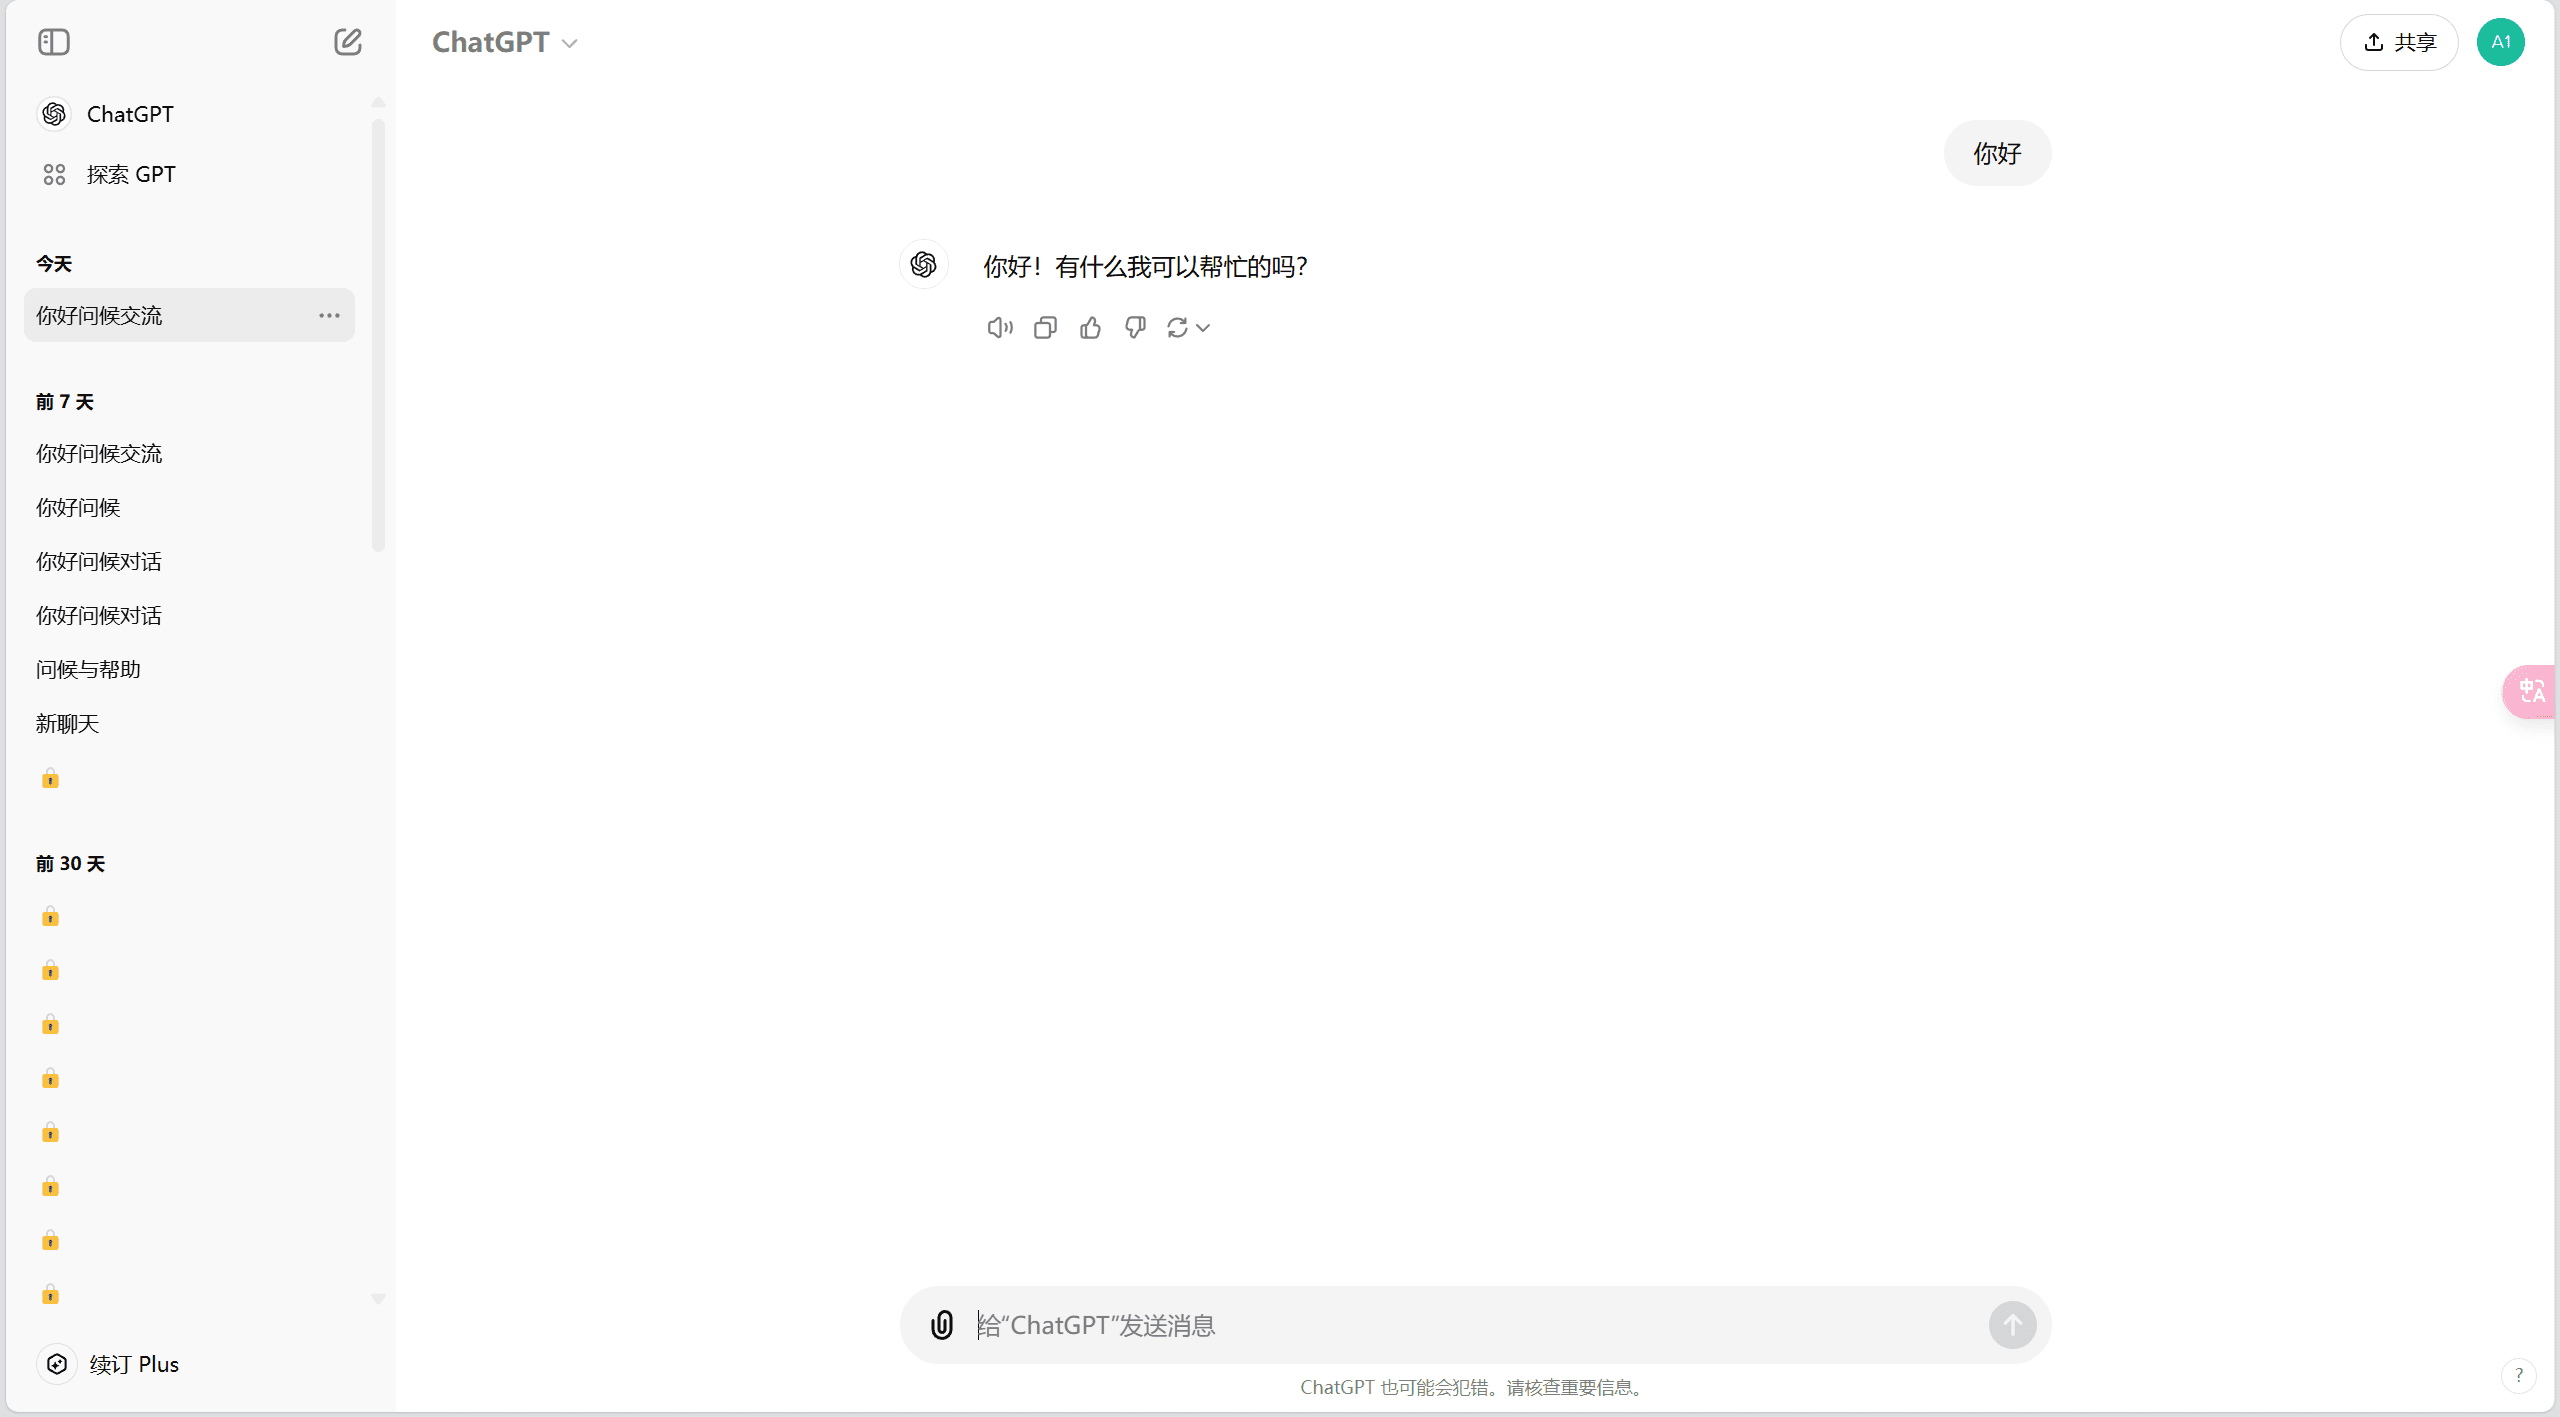Open the 新聊天 conversation
The height and width of the screenshot is (1417, 2560).
point(190,723)
